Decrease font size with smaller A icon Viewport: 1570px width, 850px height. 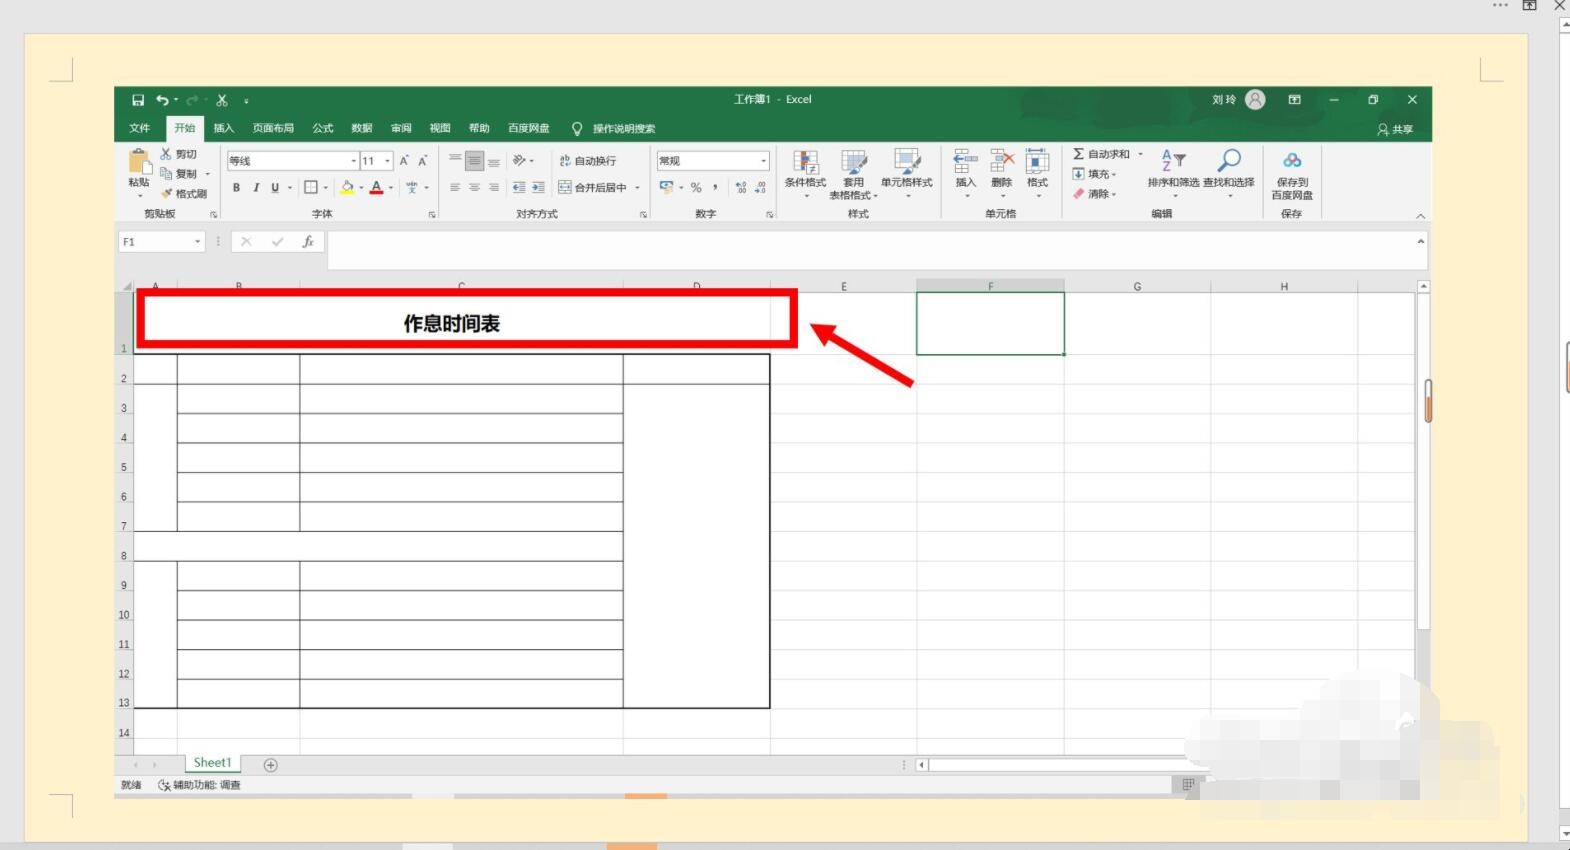coord(423,161)
